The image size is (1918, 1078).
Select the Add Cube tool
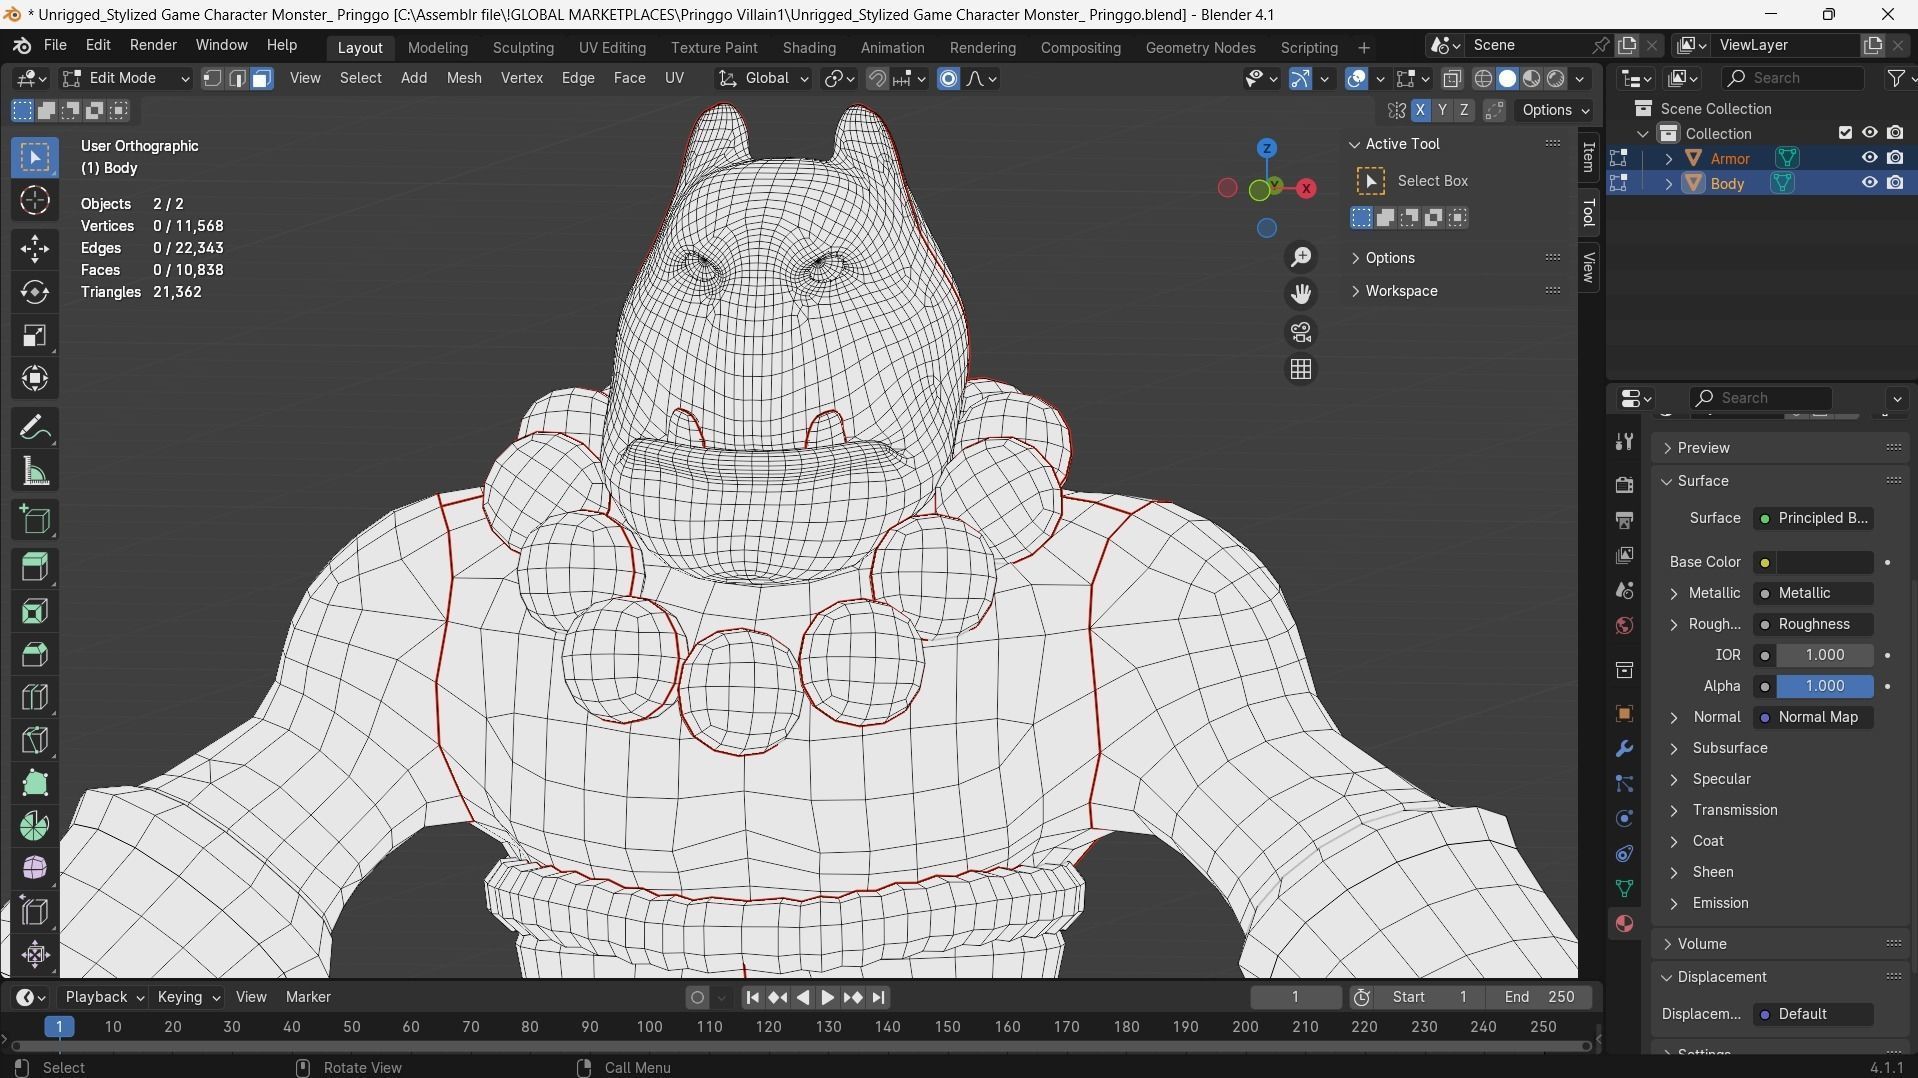35,520
